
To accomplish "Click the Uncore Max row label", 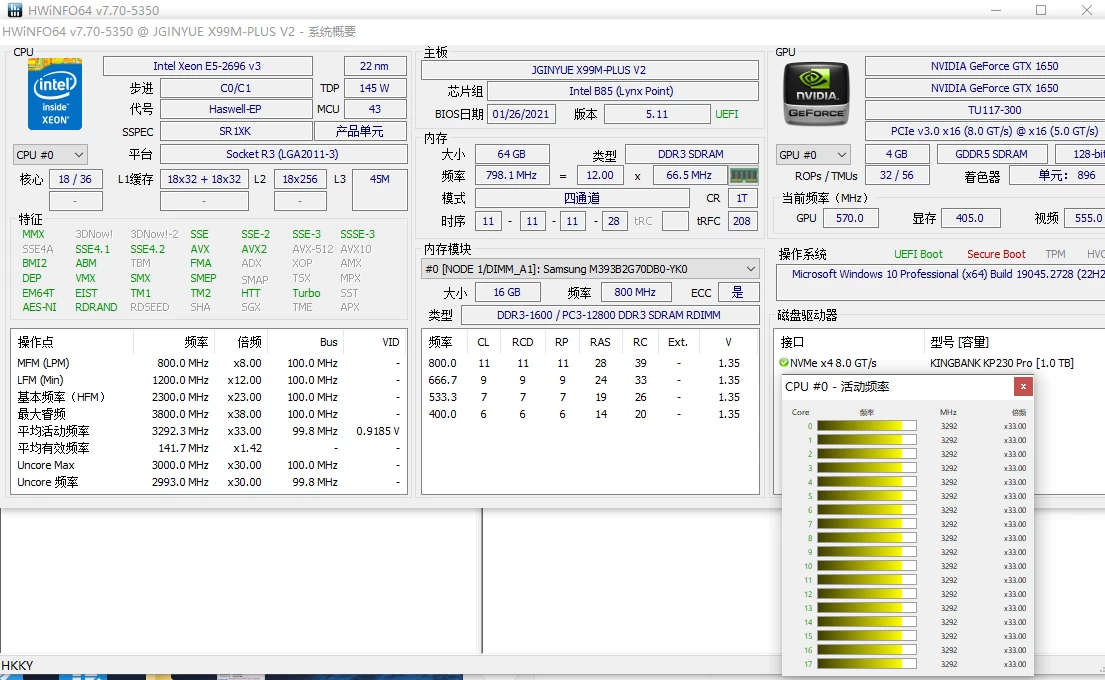I will (x=46, y=465).
